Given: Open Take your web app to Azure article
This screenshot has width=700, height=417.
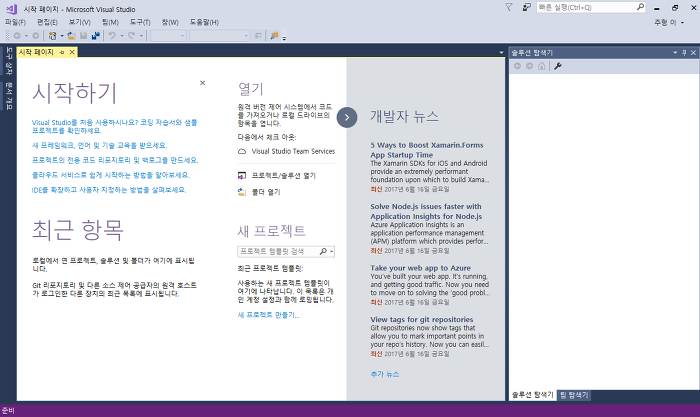Looking at the screenshot, I should (421, 268).
